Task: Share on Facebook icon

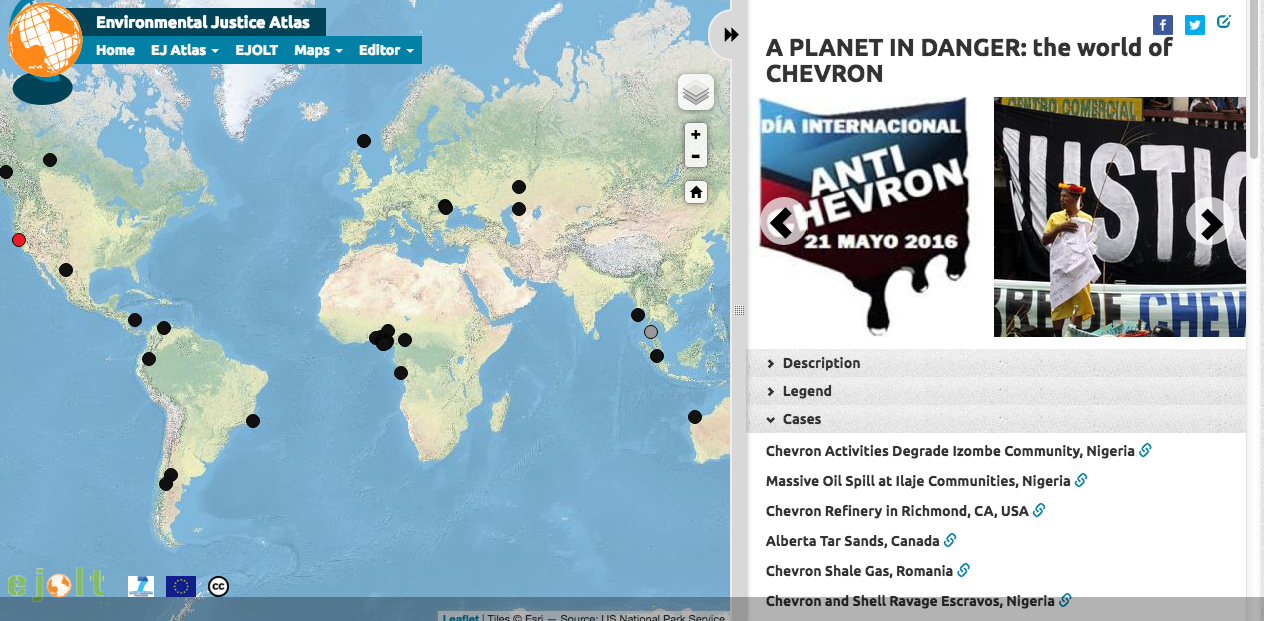Action: tap(1163, 25)
